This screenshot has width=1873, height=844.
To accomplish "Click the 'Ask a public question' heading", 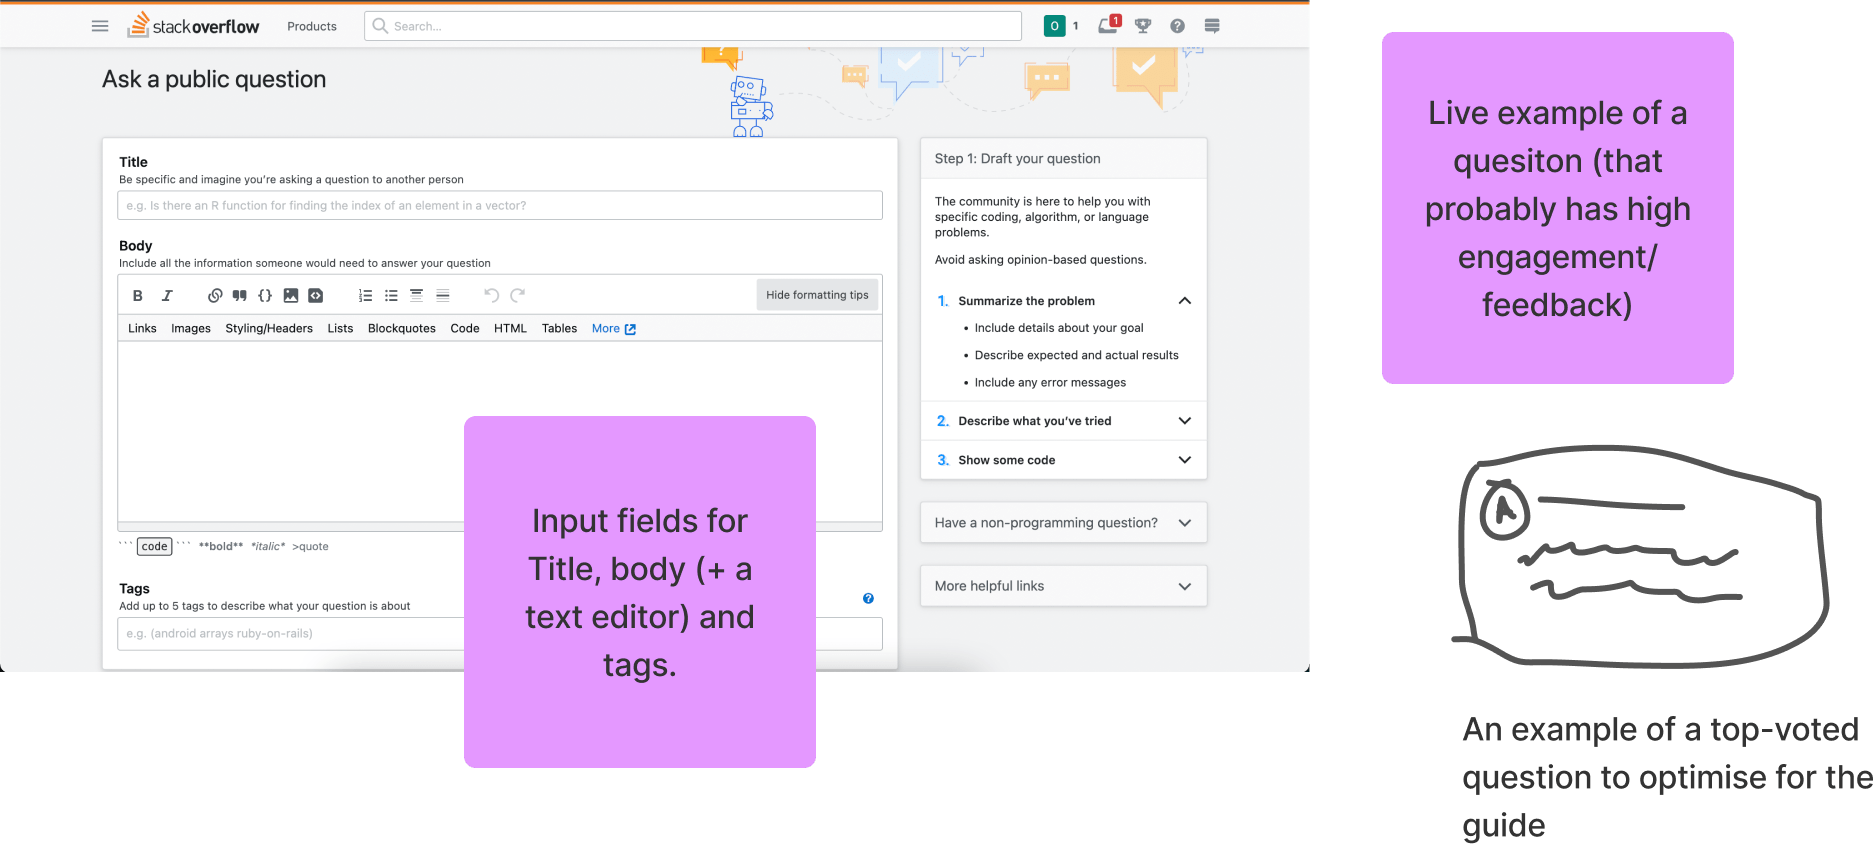I will click(214, 79).
